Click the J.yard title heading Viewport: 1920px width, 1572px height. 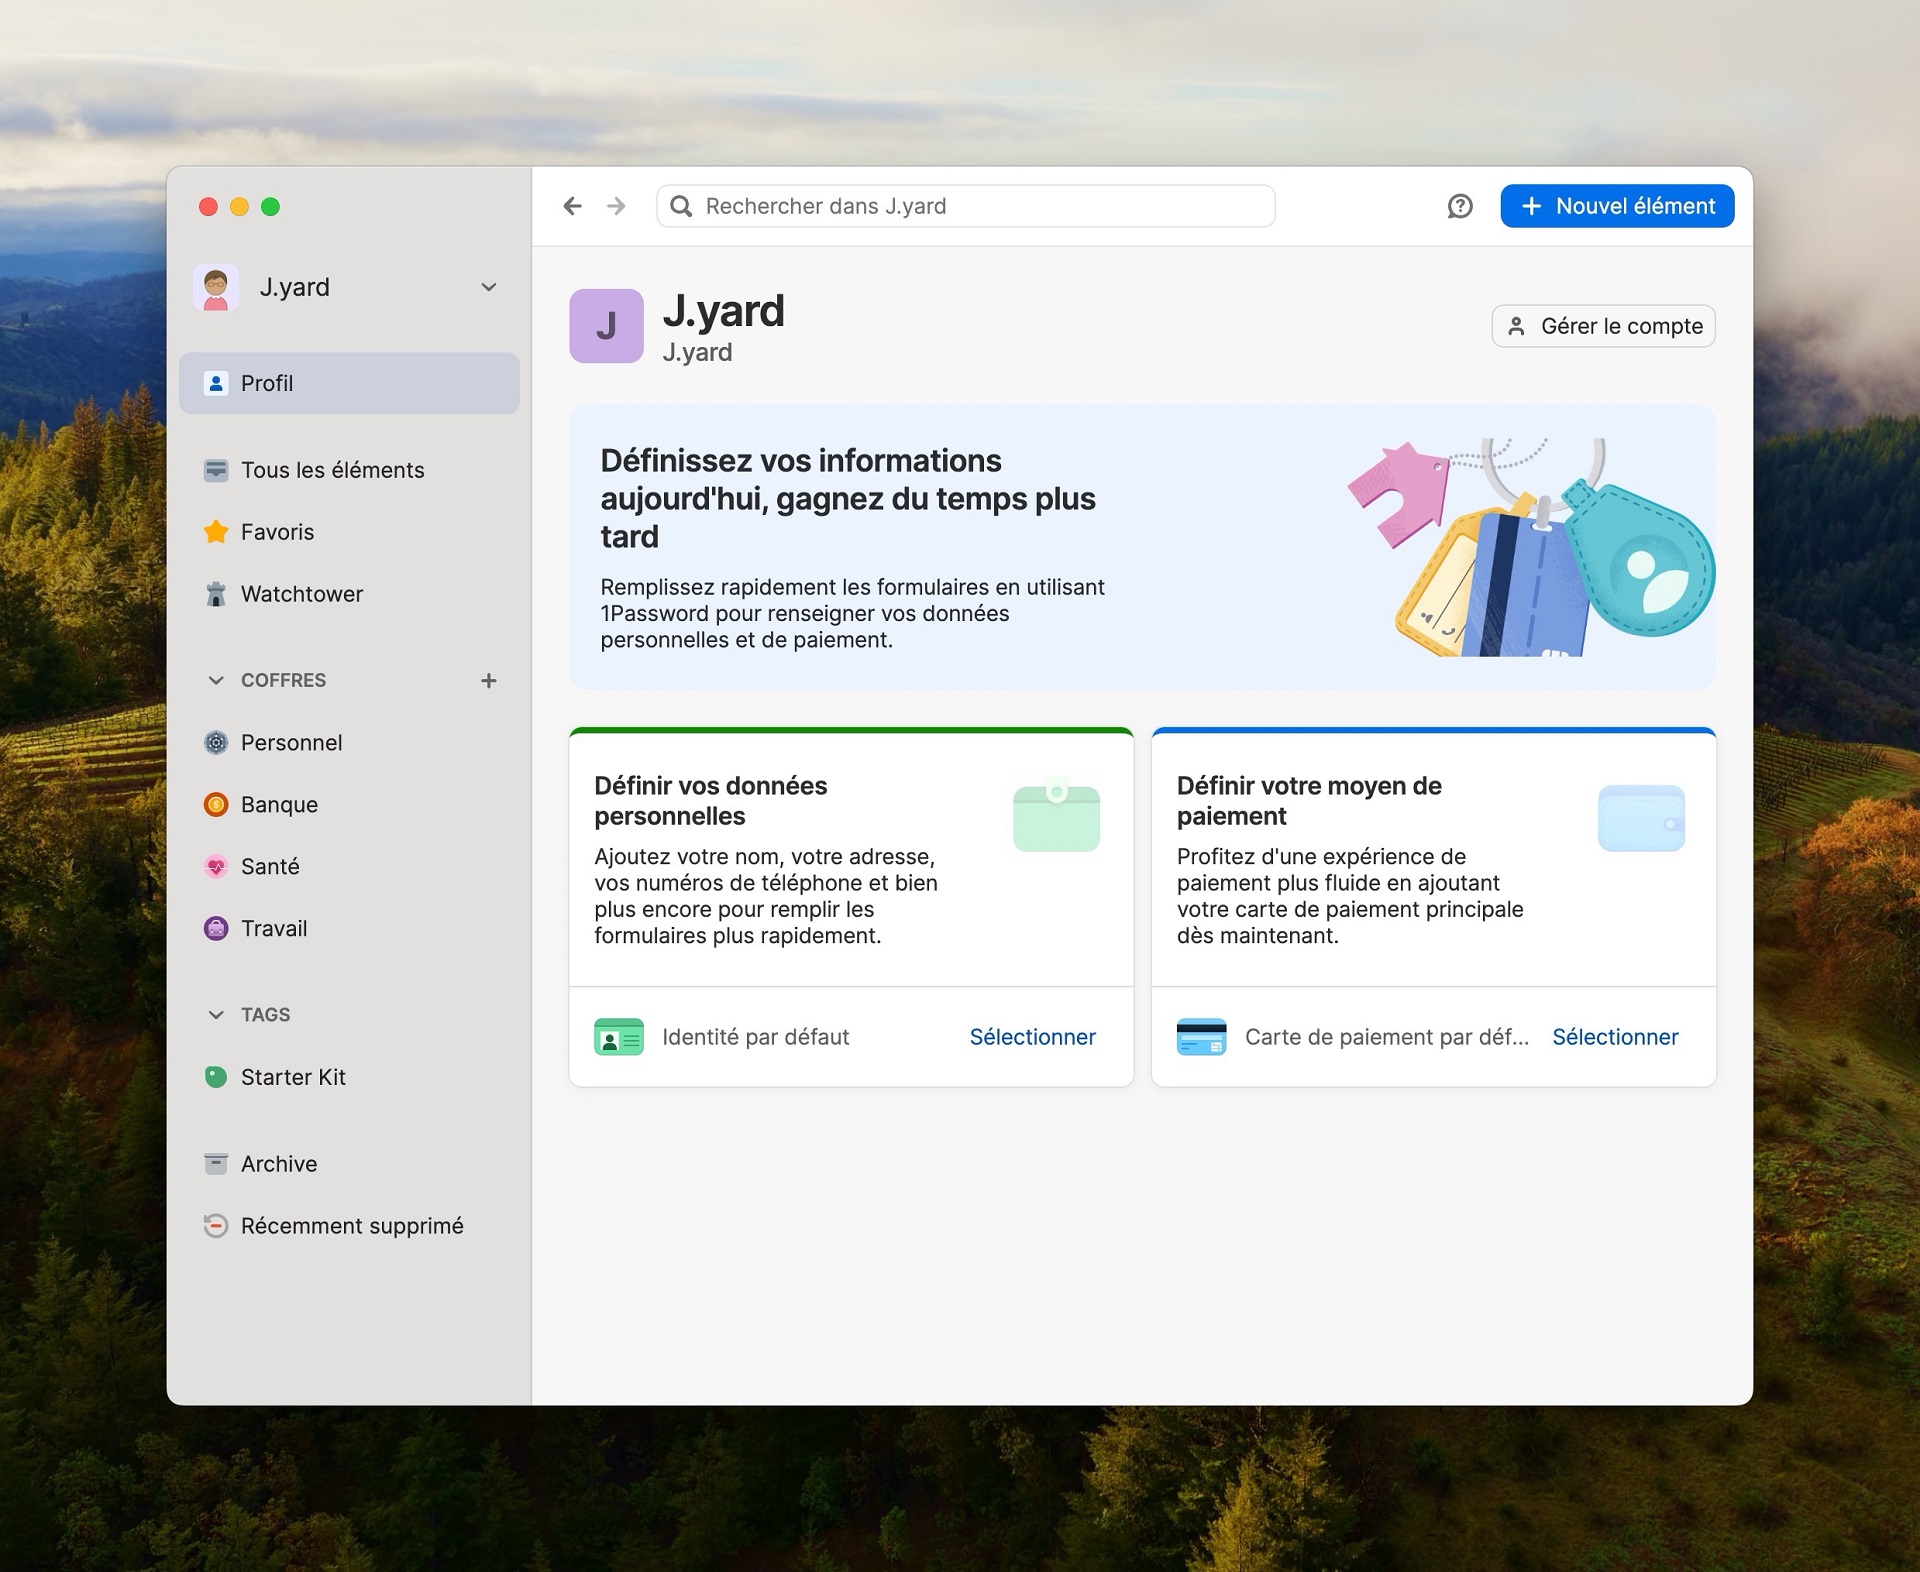(723, 311)
